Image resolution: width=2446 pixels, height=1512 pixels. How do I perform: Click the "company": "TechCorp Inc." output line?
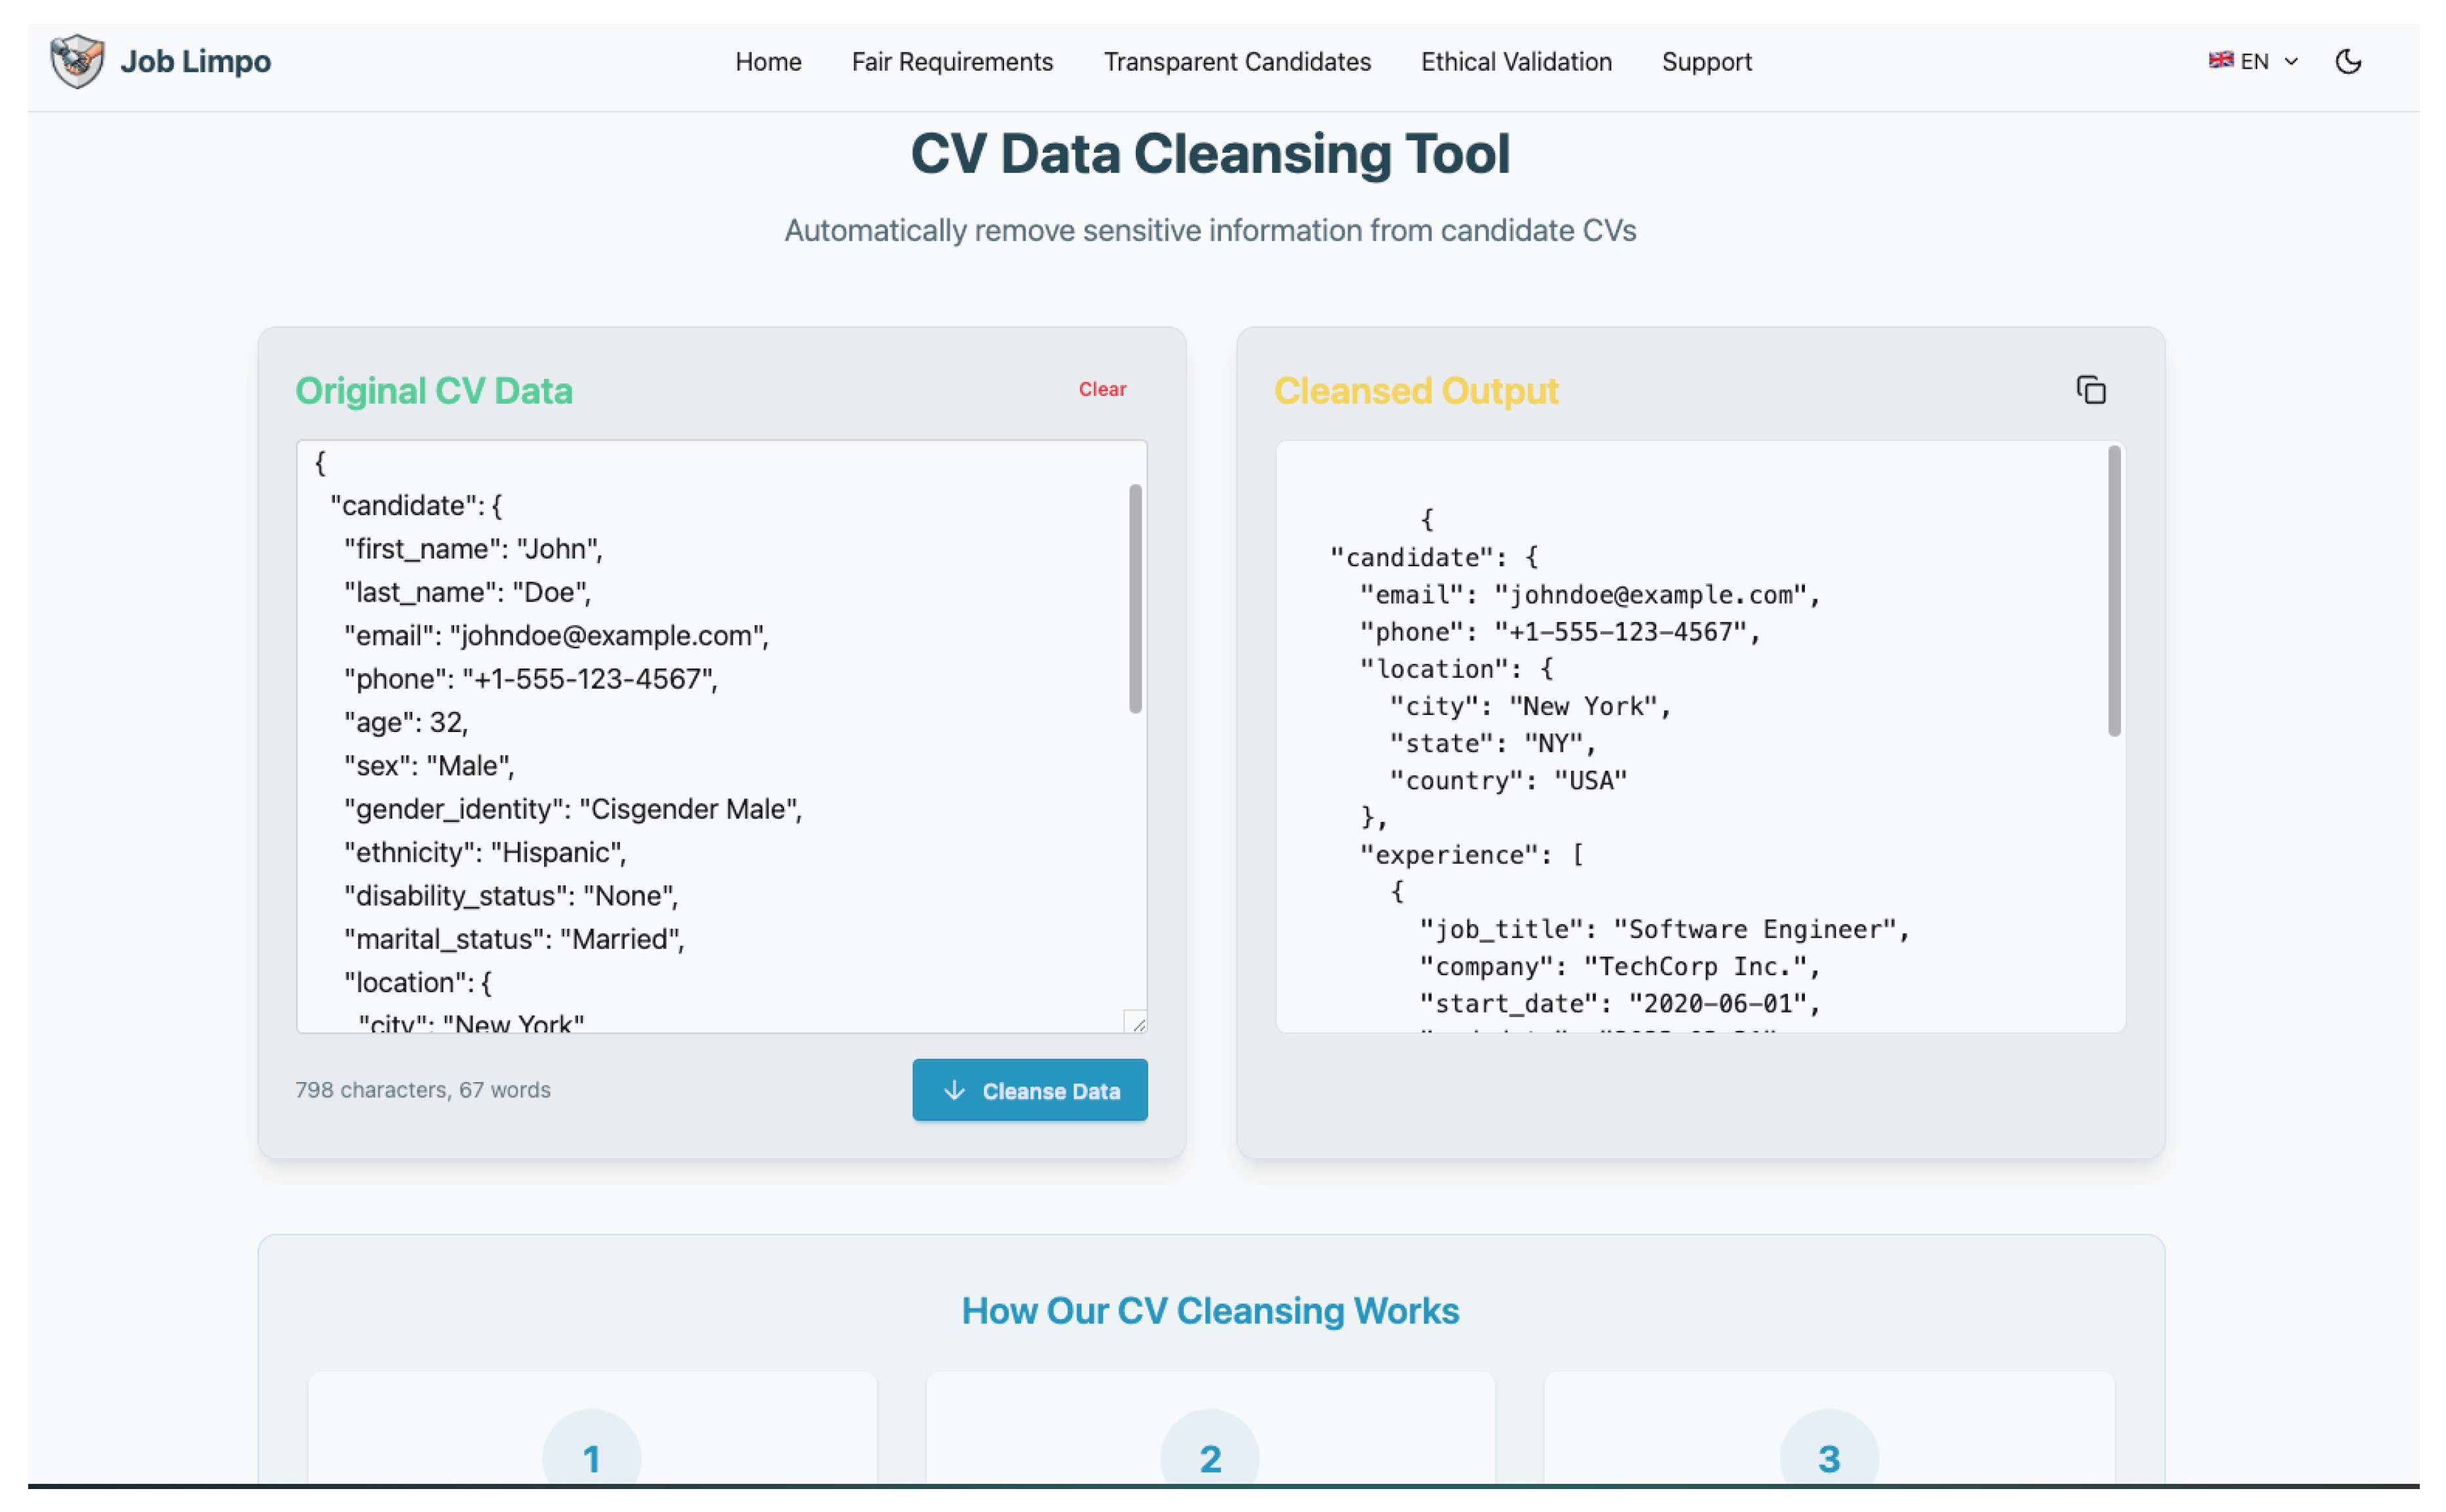point(1619,966)
